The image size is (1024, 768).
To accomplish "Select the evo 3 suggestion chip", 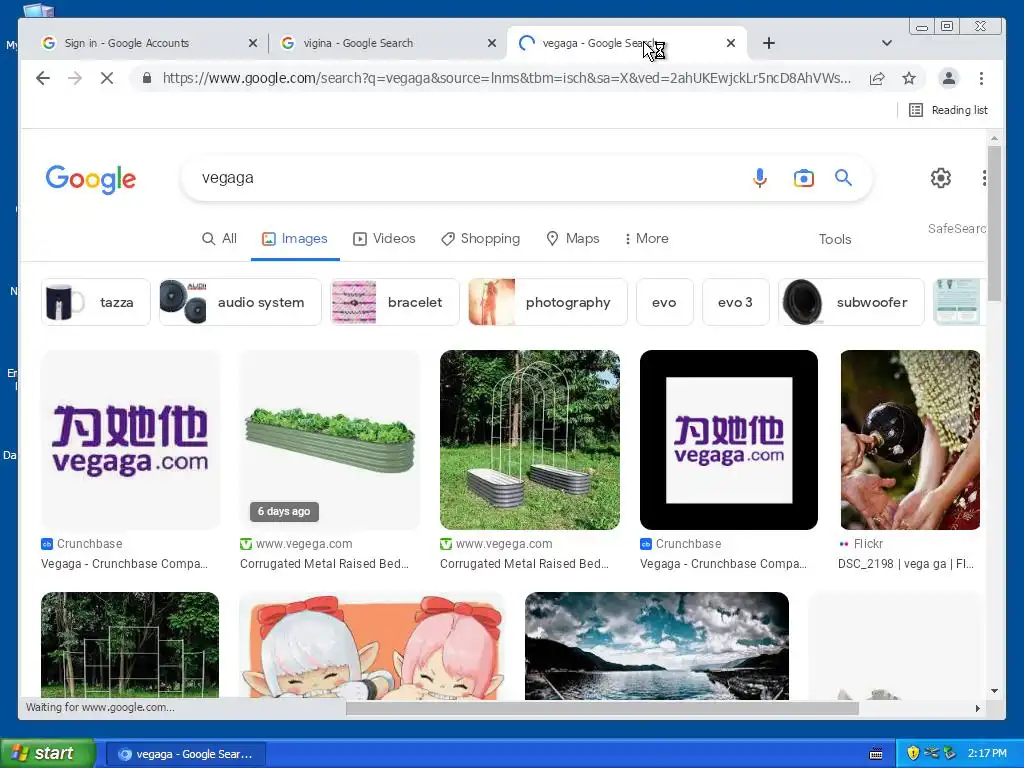I will tap(735, 302).
